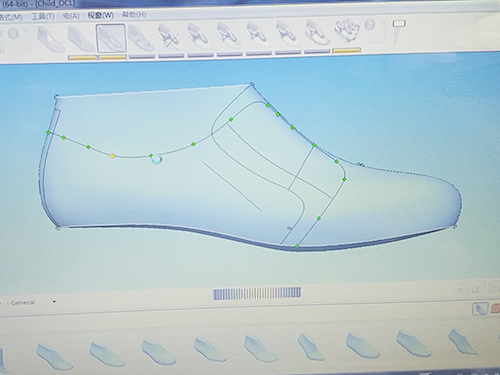Click the red icon at thumbnails panel edge
This screenshot has height=375, width=500.
pyautogui.click(x=495, y=308)
